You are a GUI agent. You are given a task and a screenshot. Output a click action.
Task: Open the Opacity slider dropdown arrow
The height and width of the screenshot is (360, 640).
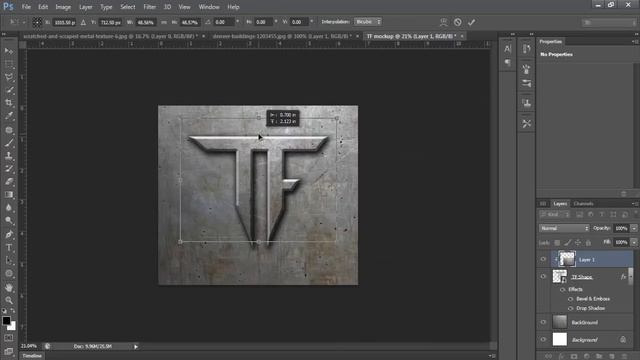point(634,229)
